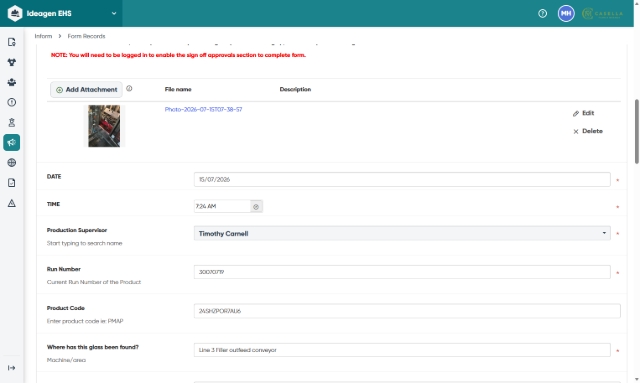Screen dimensions: 640x383
Task: Go to Inform in breadcrumb
Action: [x=43, y=36]
